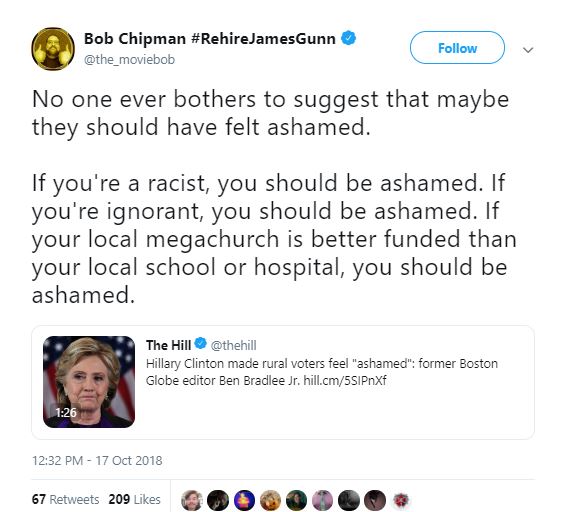Open the hill.cm/5SIPnXf article link
565x512 pixels.
pos(345,380)
